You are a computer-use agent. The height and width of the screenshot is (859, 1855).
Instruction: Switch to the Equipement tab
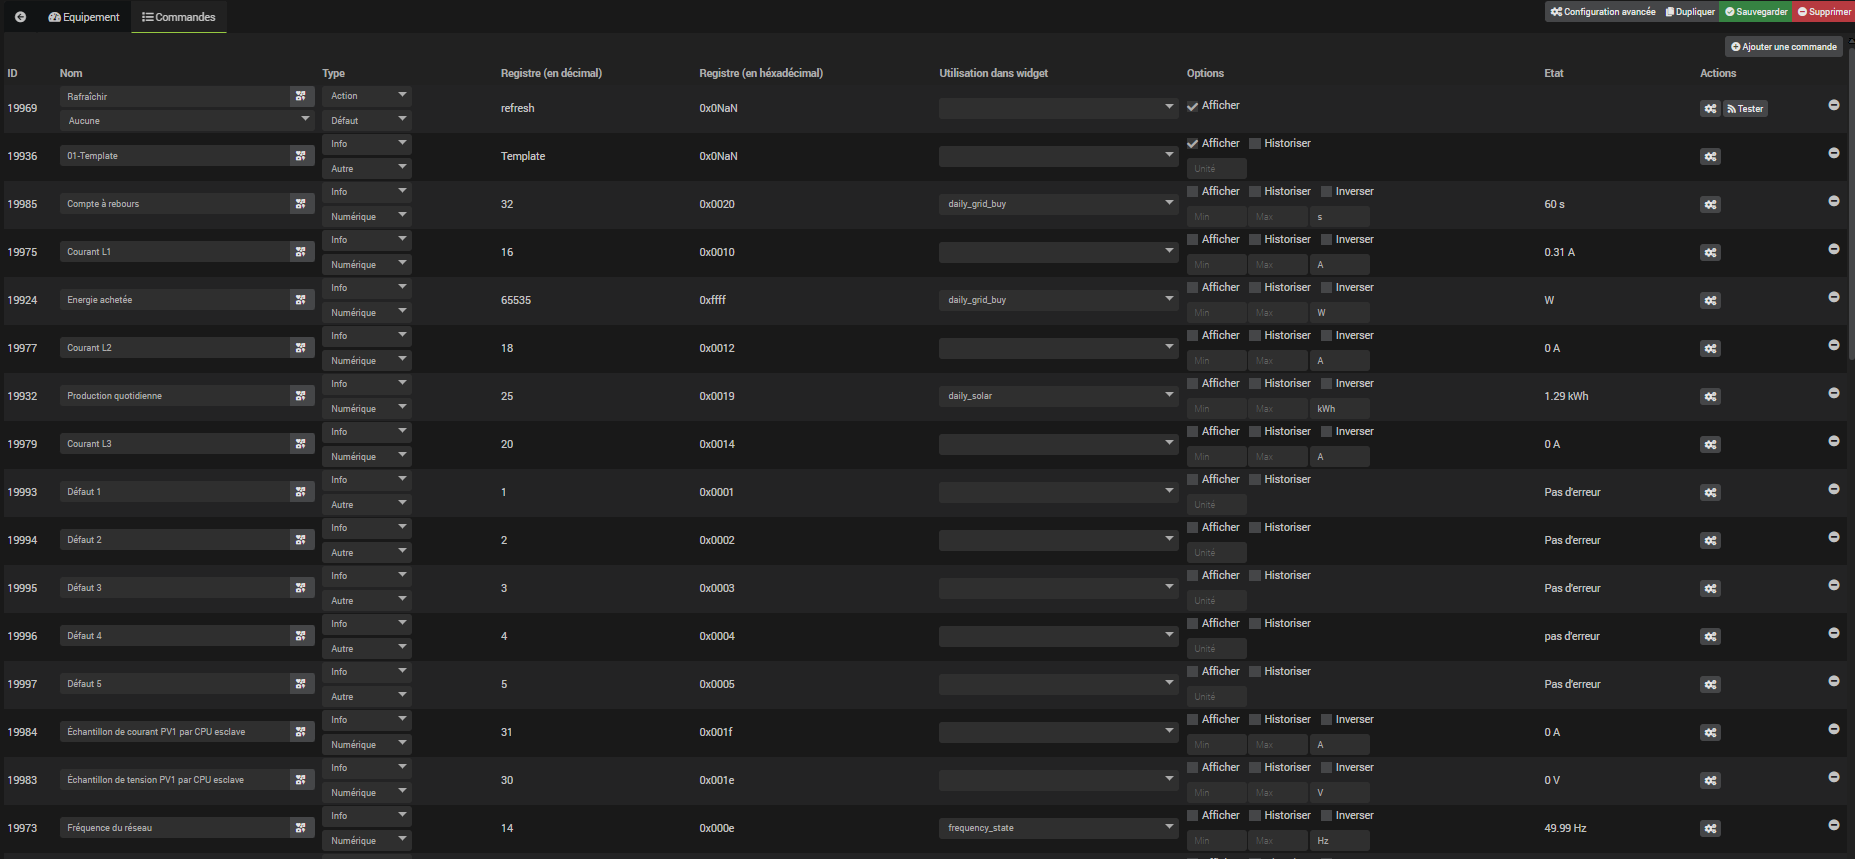click(x=84, y=17)
